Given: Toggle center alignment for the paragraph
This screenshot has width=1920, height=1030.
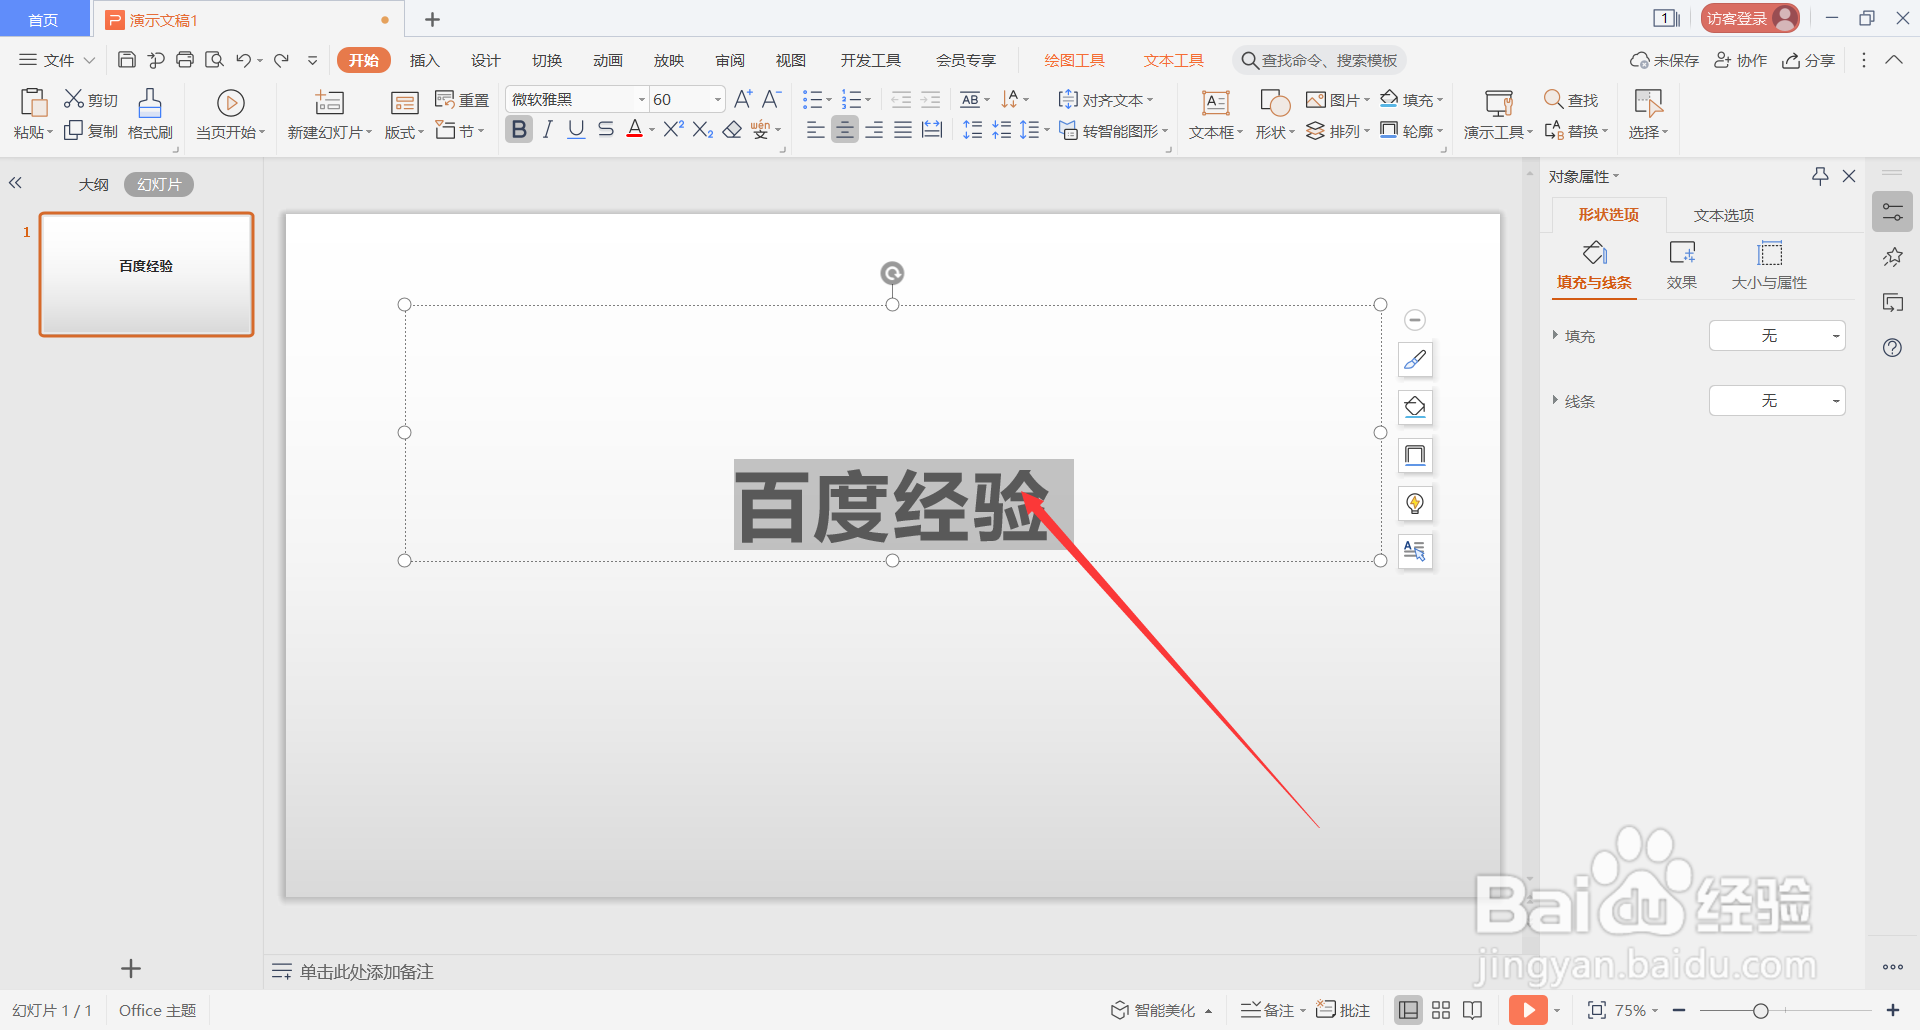Looking at the screenshot, I should click(845, 129).
